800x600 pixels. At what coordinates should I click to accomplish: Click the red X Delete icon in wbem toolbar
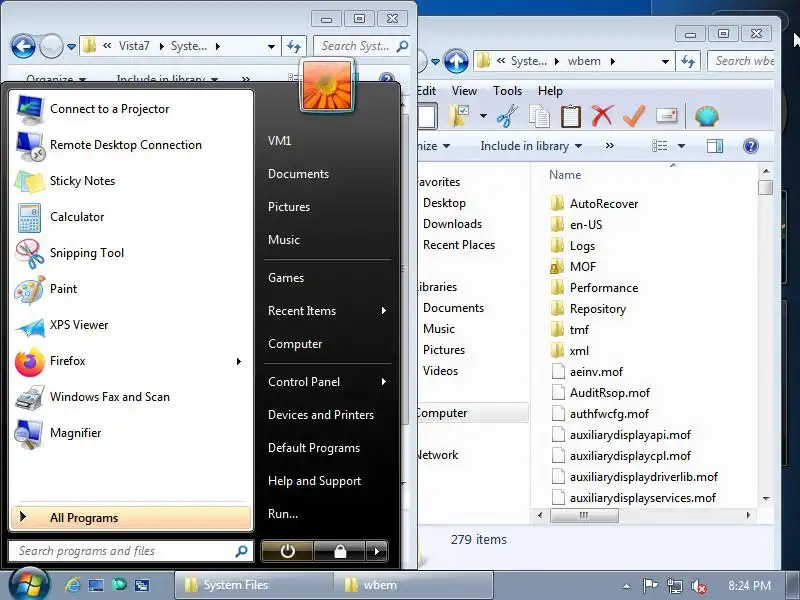602,116
